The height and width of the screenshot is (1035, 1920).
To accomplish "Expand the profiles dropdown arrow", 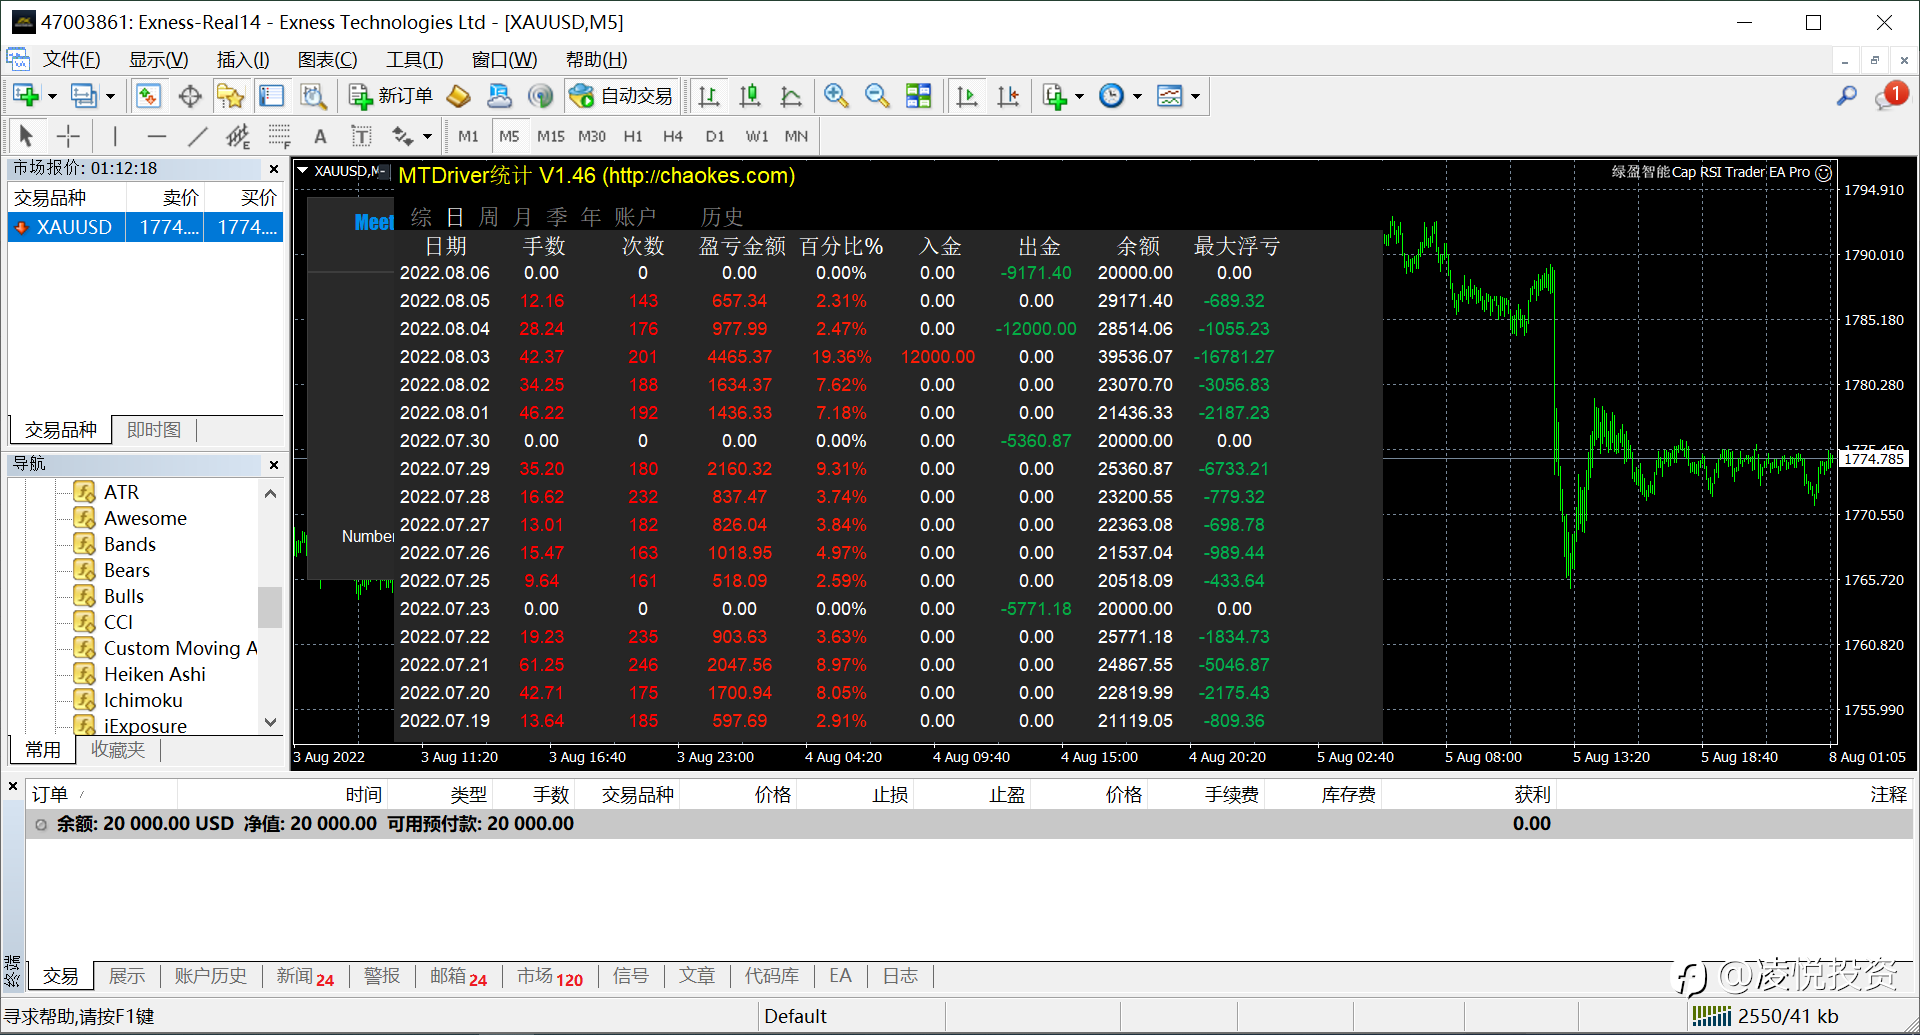I will tap(110, 97).
